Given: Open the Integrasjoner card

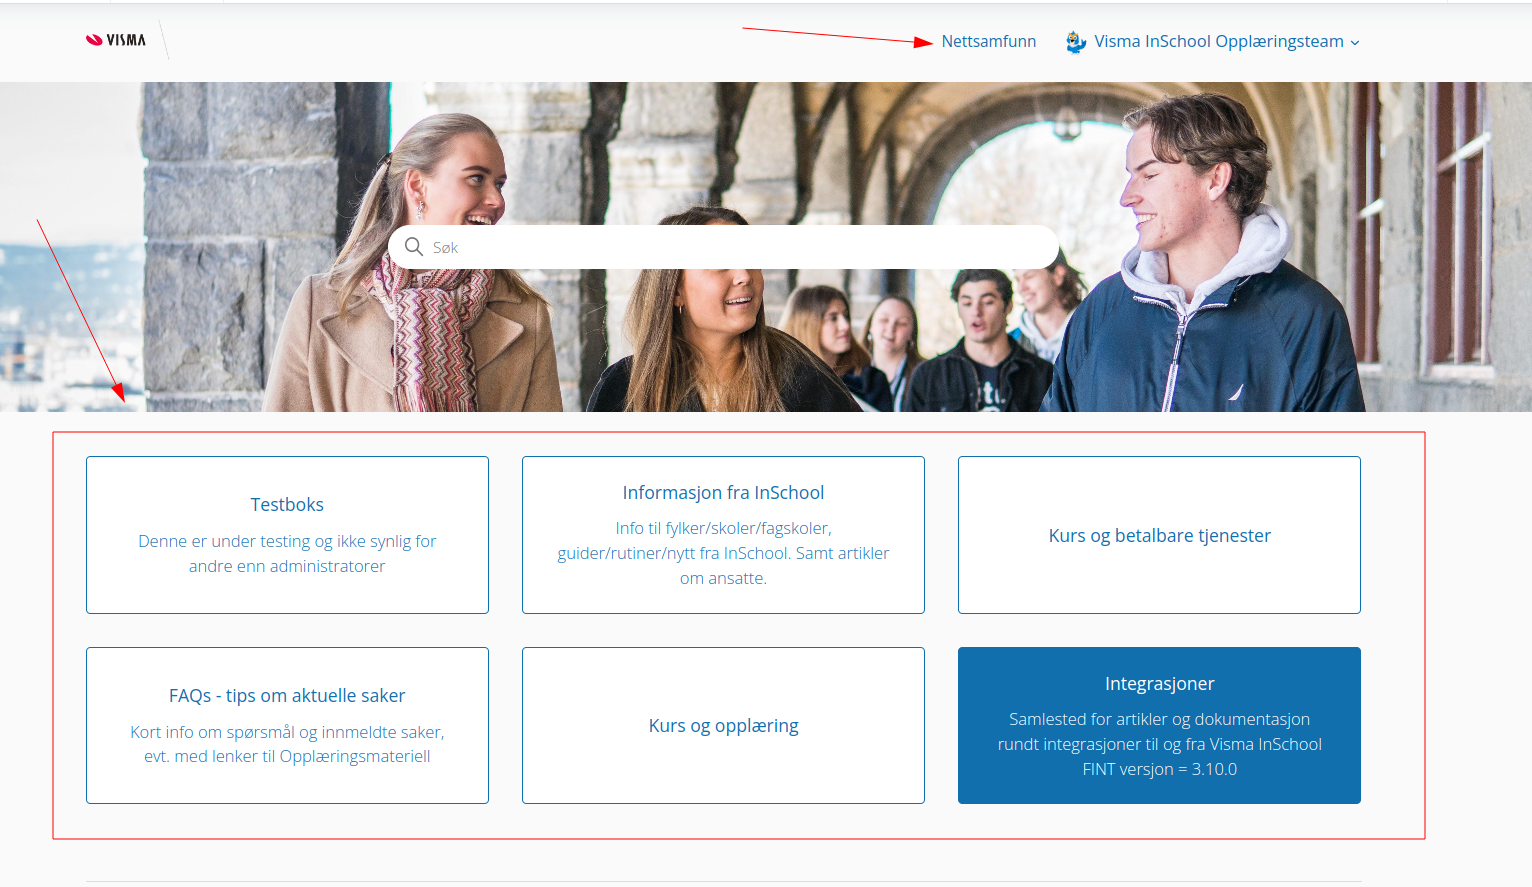Looking at the screenshot, I should pos(1159,725).
